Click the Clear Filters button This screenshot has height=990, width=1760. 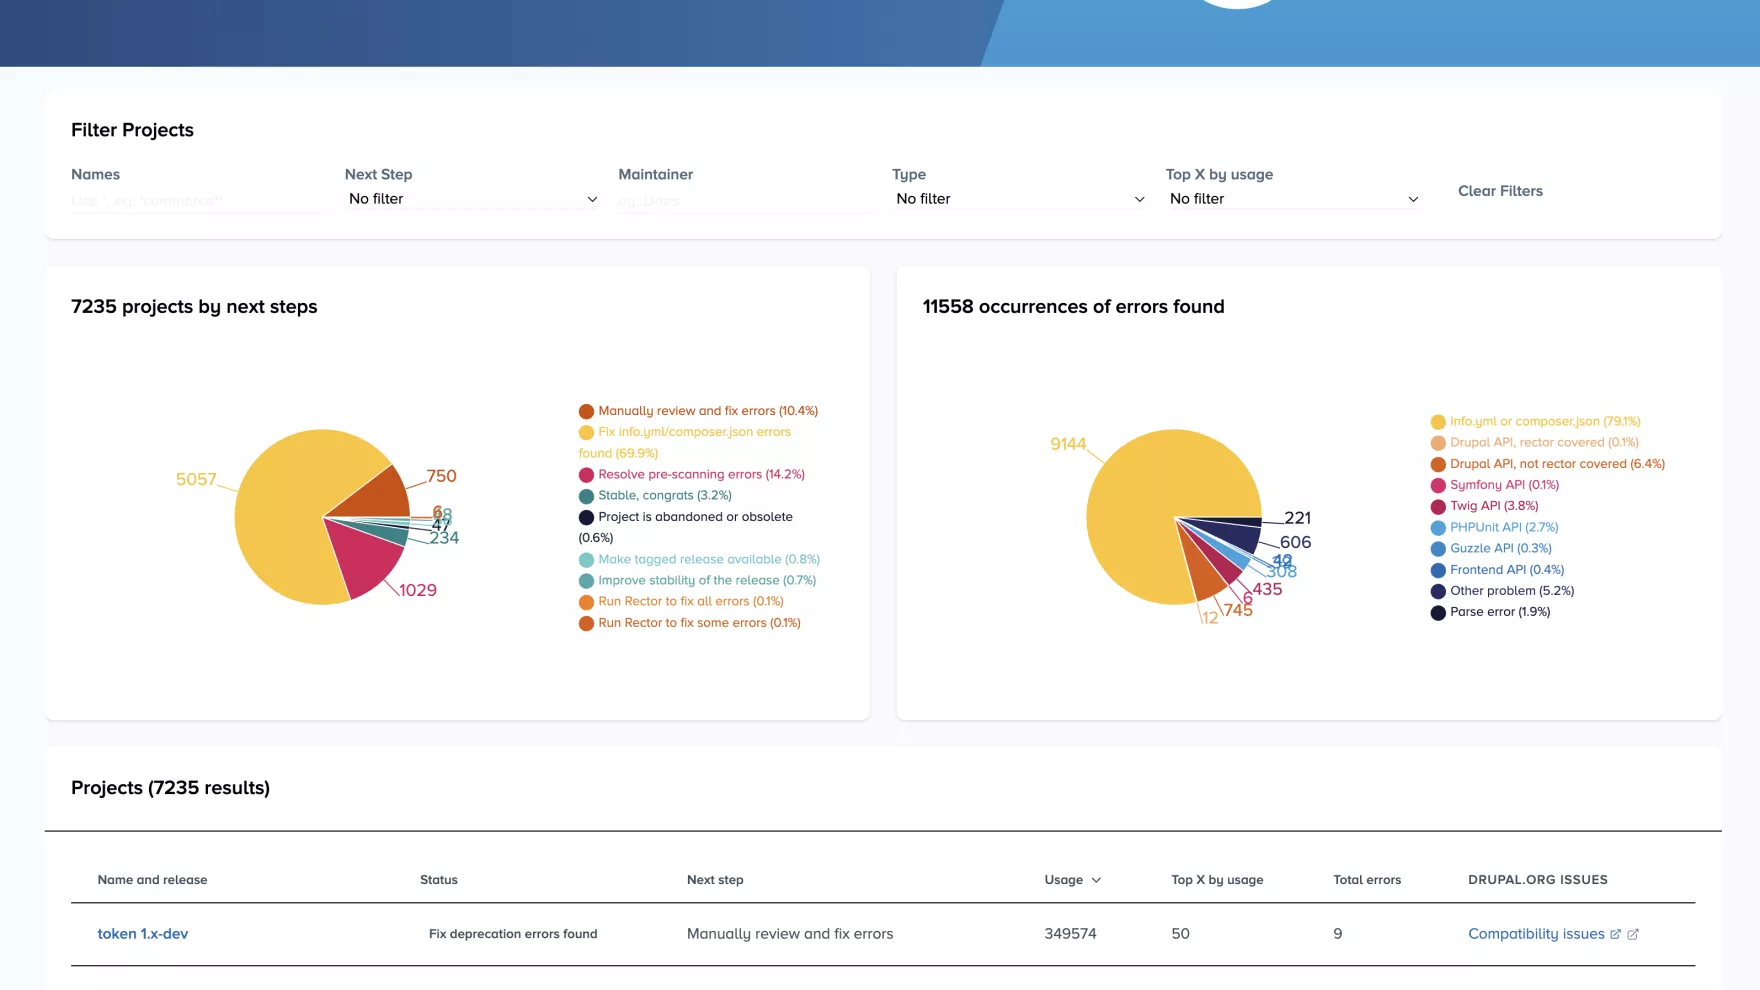click(x=1500, y=191)
